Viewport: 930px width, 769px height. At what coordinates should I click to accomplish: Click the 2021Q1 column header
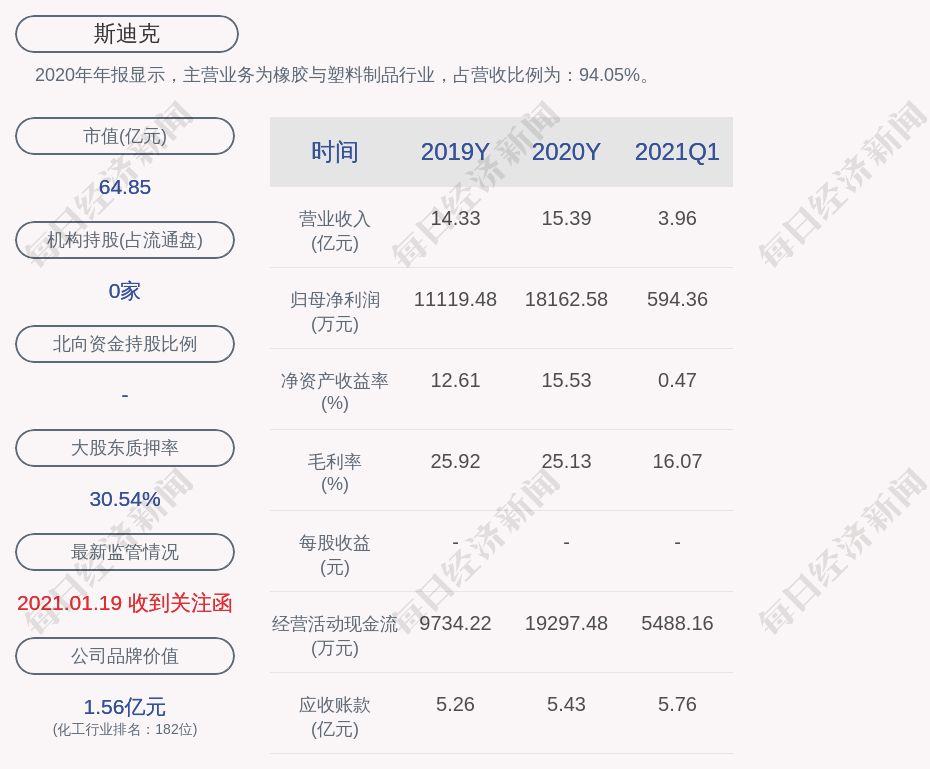pyautogui.click(x=677, y=152)
